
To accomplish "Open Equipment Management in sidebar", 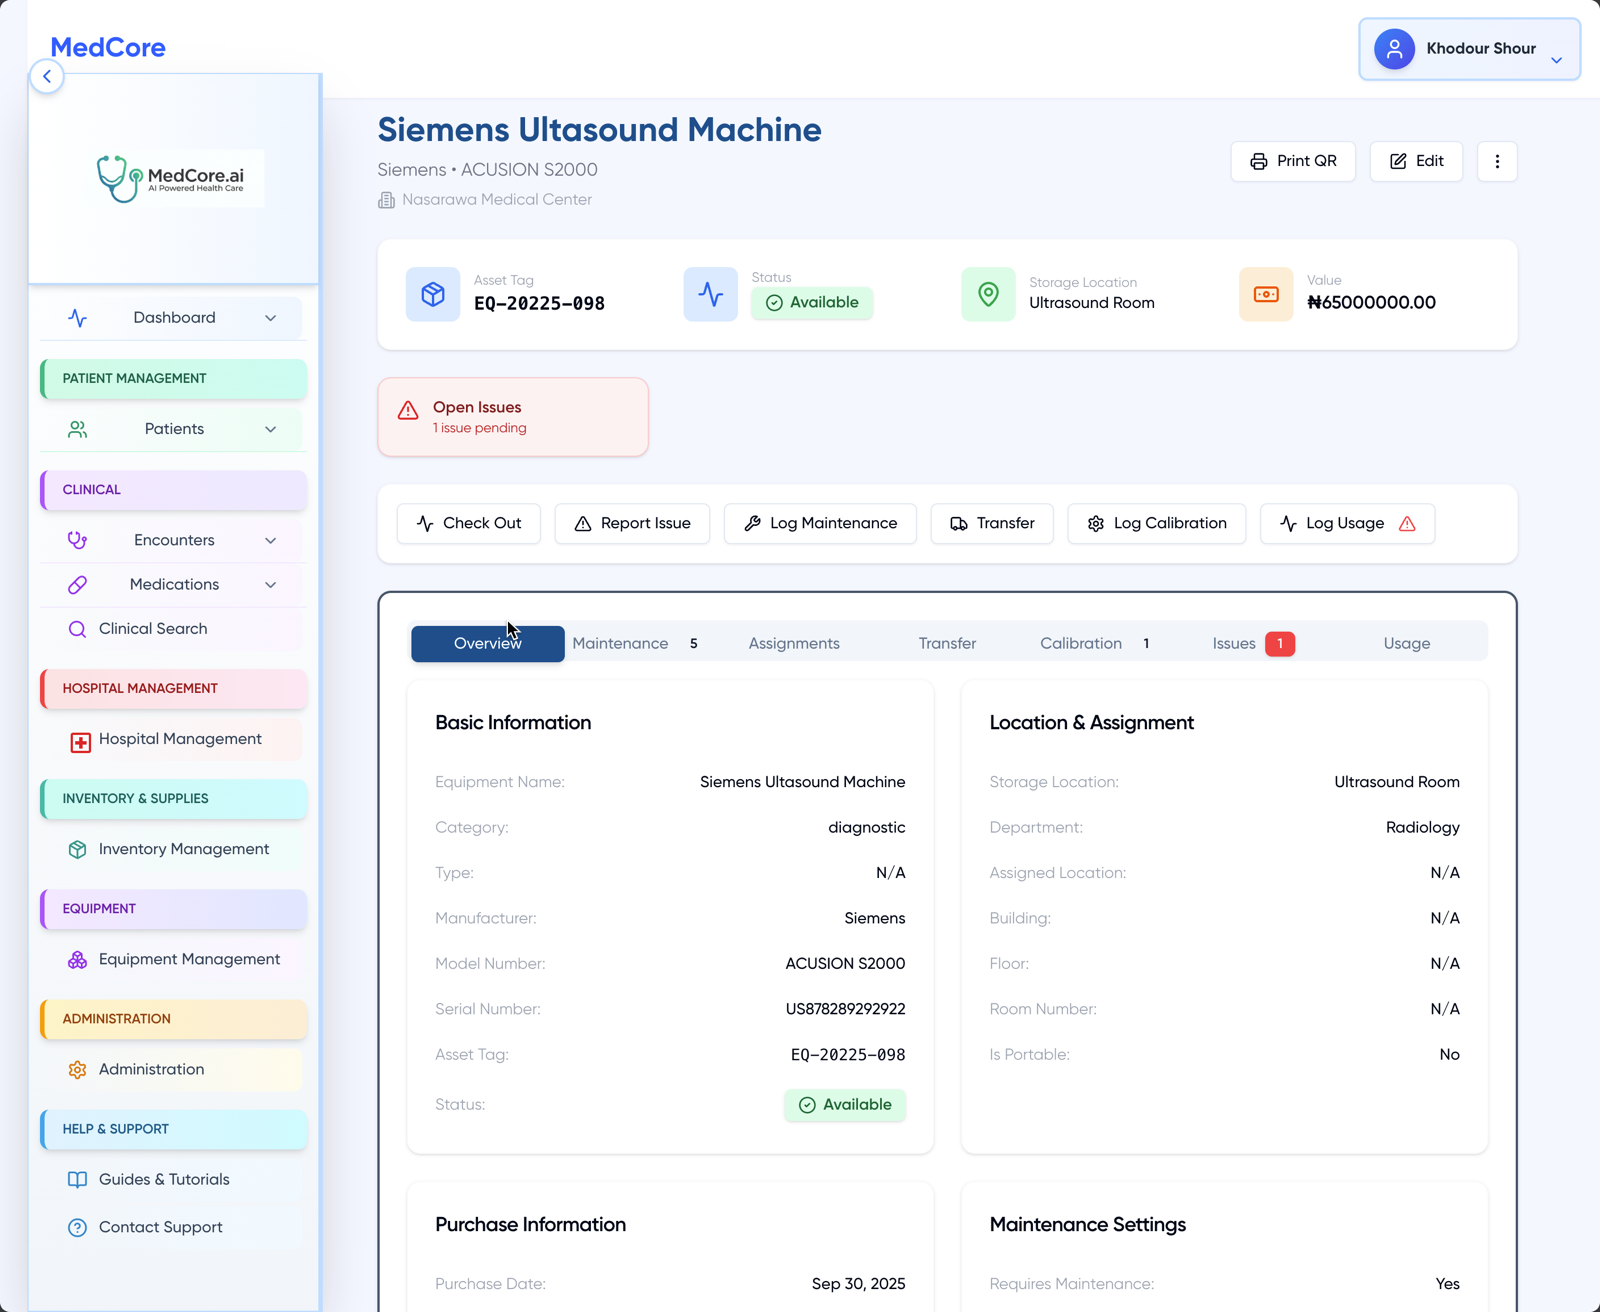I will 189,960.
